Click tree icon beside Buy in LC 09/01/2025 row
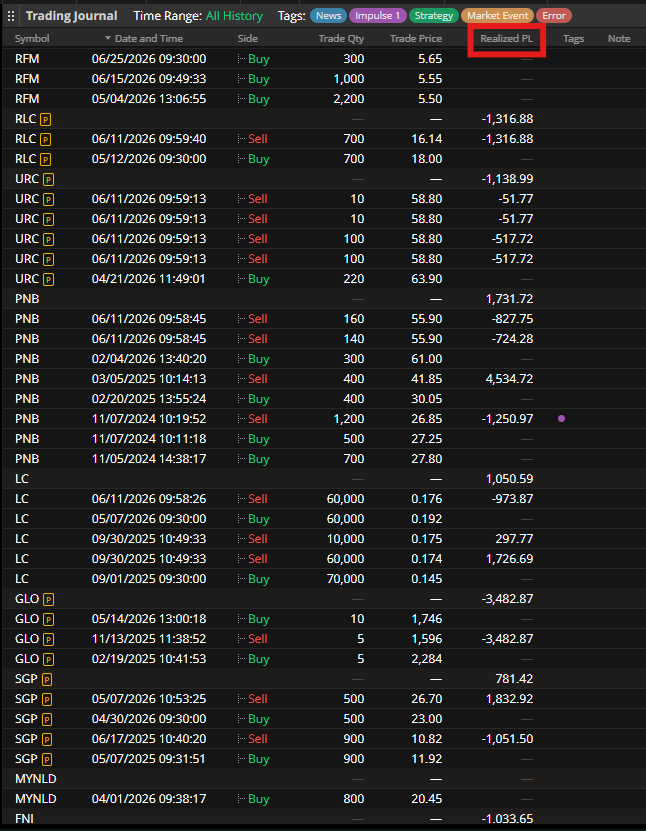 [x=242, y=579]
